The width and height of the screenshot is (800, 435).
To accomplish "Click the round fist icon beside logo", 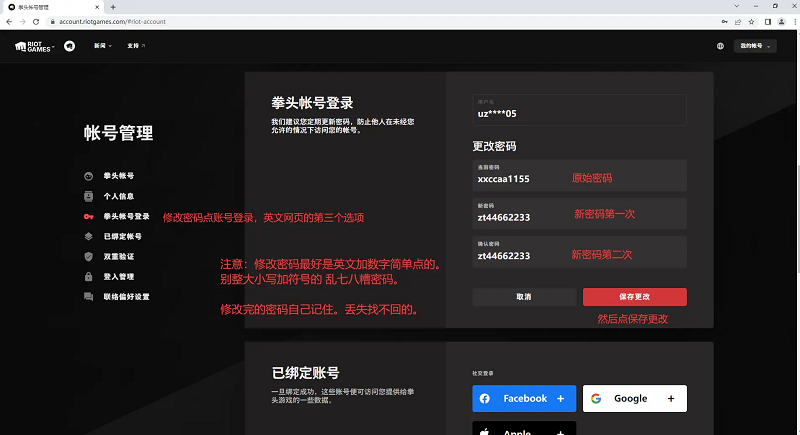I will point(69,46).
